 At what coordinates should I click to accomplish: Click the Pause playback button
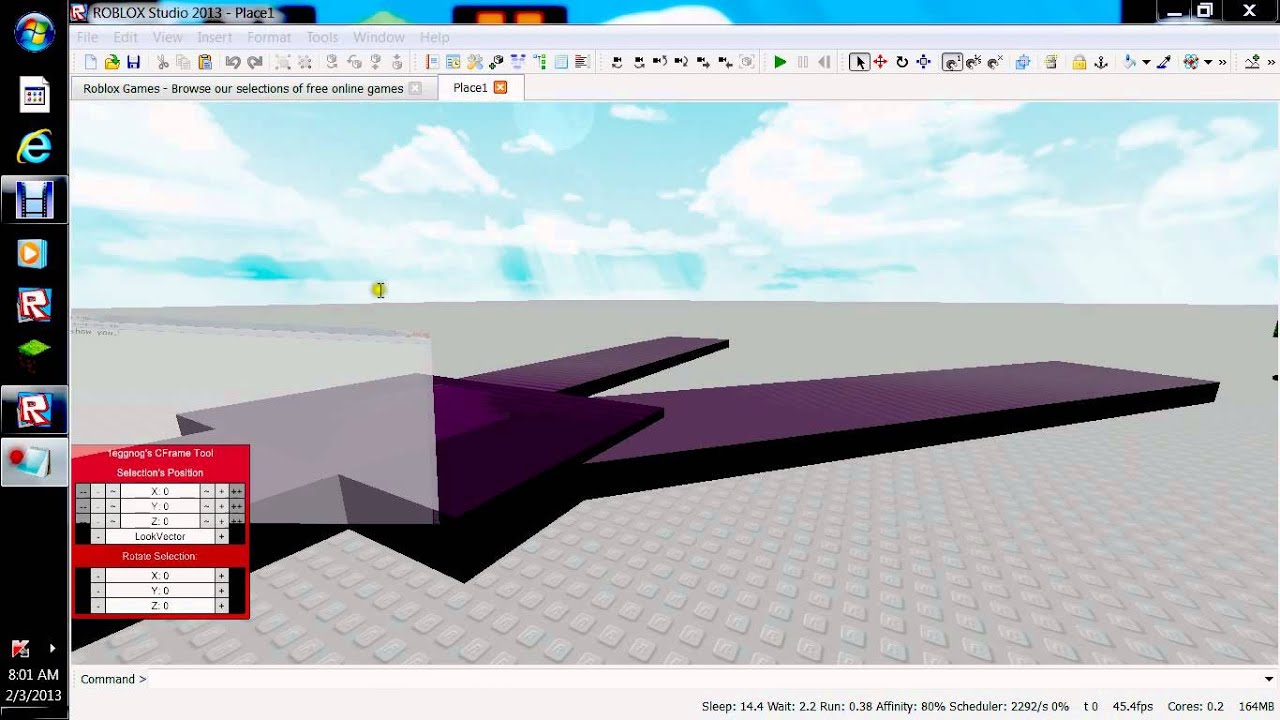point(802,62)
